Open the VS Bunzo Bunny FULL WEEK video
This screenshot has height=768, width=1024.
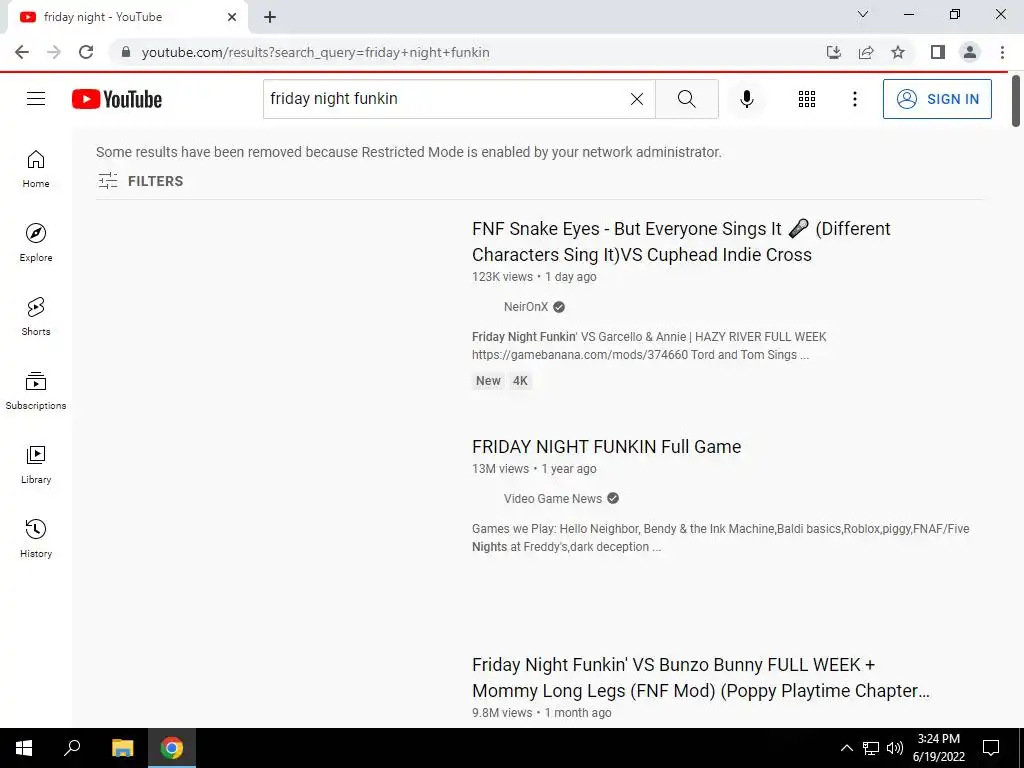(701, 678)
